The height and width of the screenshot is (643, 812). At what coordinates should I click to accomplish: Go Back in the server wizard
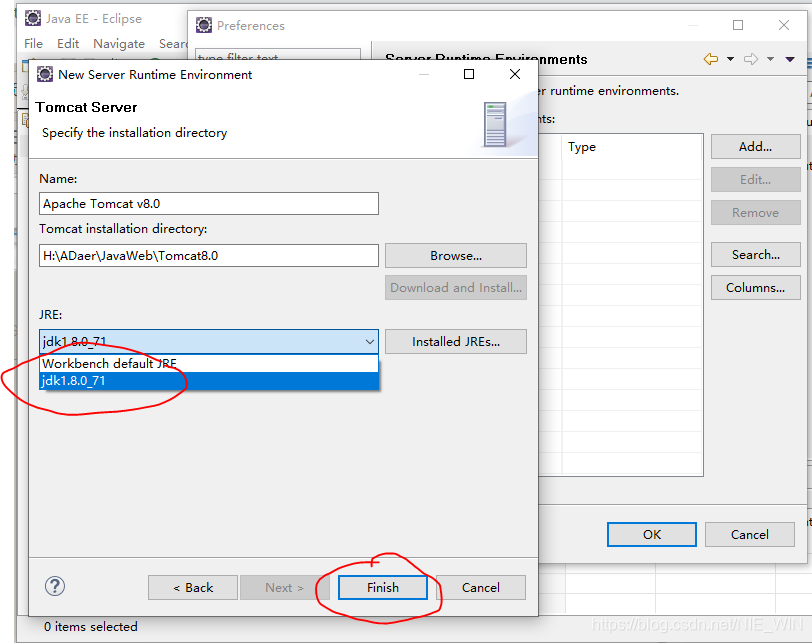(x=193, y=588)
